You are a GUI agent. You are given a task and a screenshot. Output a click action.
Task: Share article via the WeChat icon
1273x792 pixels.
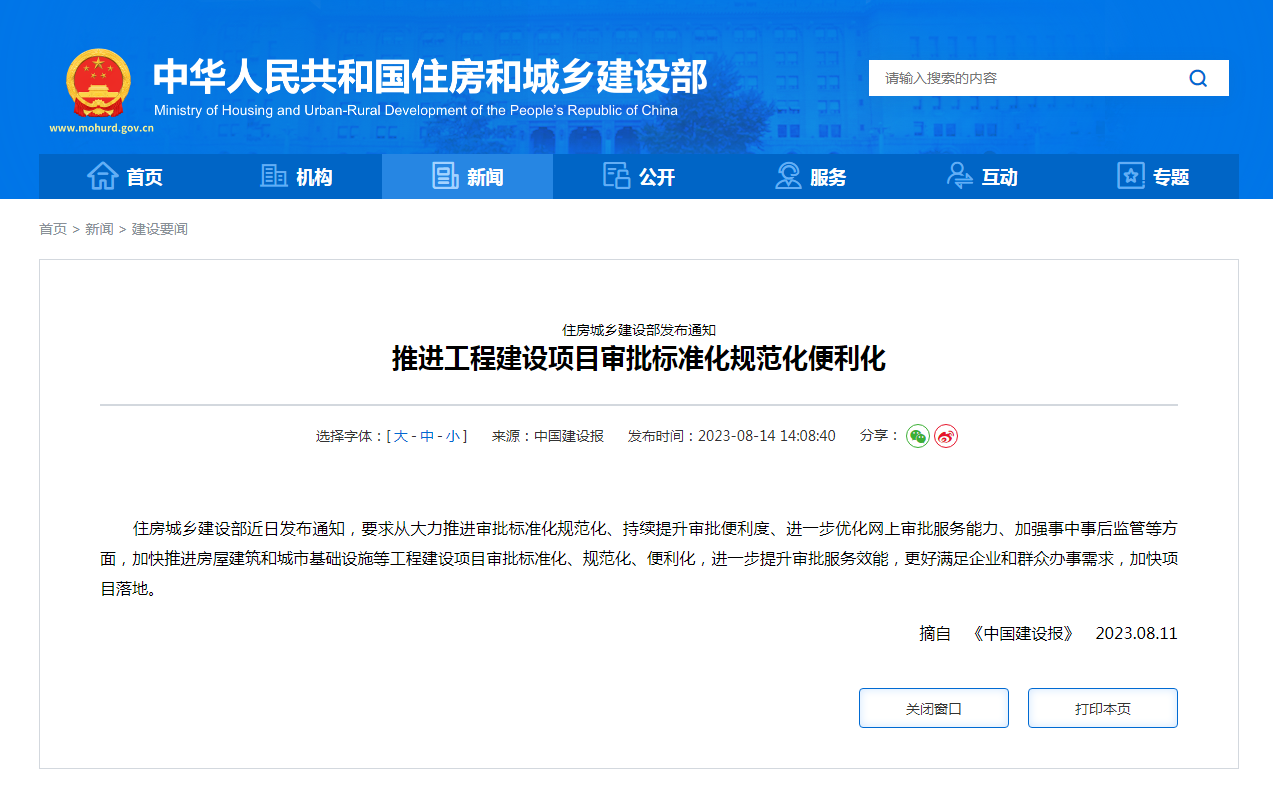coord(916,436)
